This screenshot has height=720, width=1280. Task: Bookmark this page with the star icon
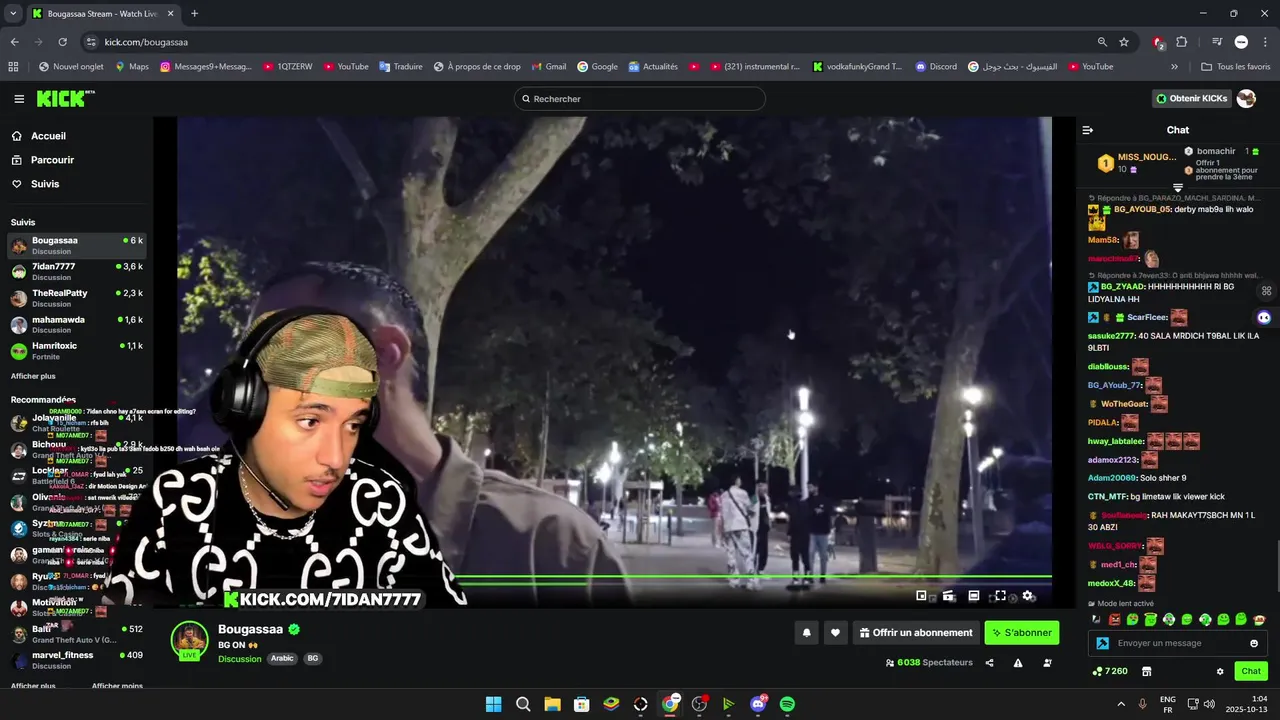(x=1124, y=42)
